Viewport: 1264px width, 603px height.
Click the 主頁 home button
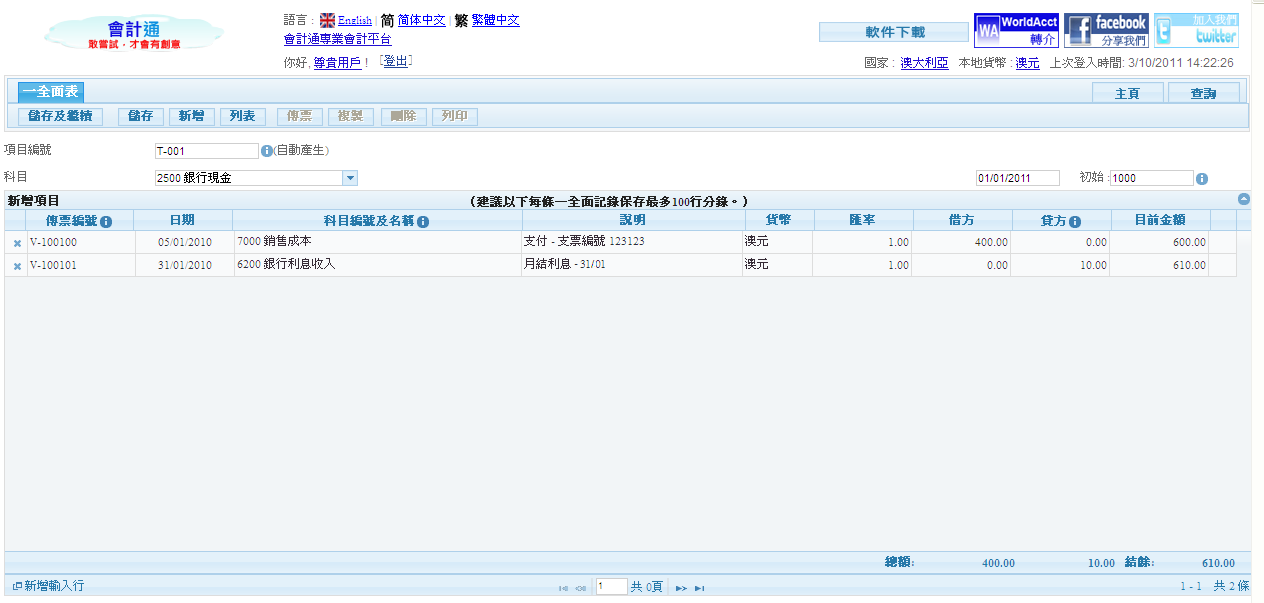pos(1128,93)
